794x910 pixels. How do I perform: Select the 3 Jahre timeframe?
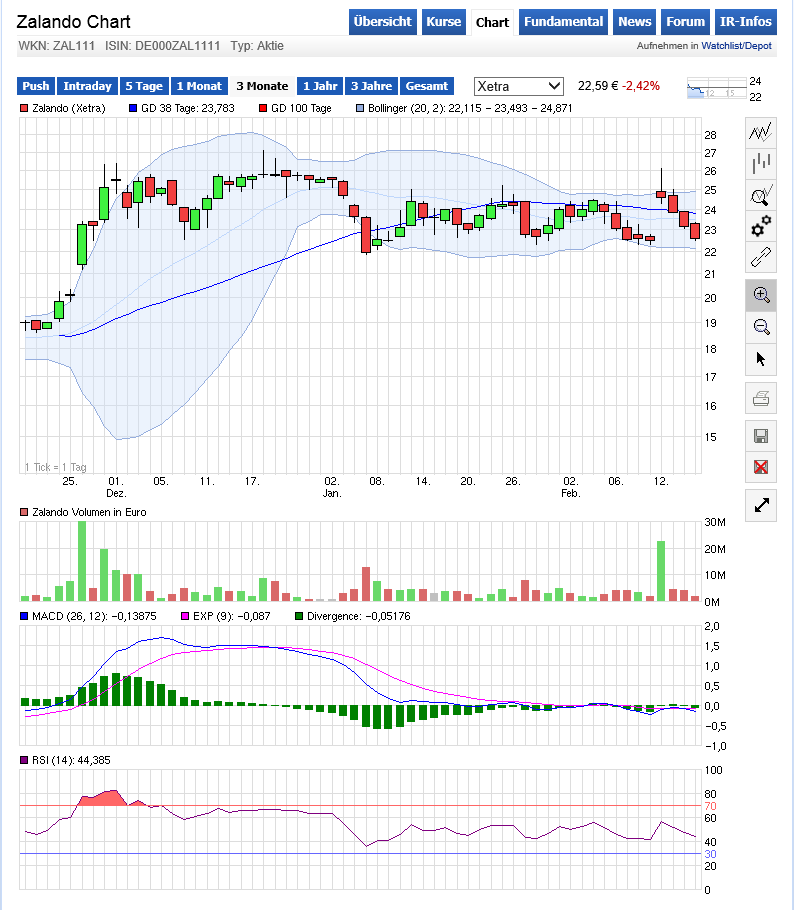point(371,86)
